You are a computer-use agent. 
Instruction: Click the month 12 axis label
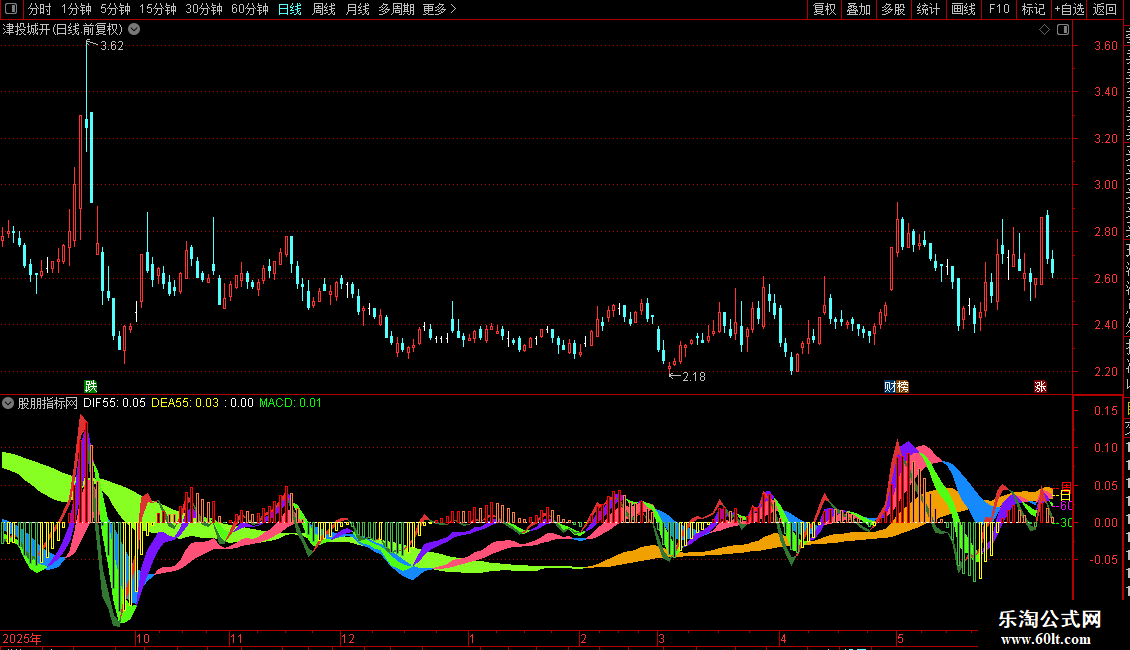click(348, 638)
